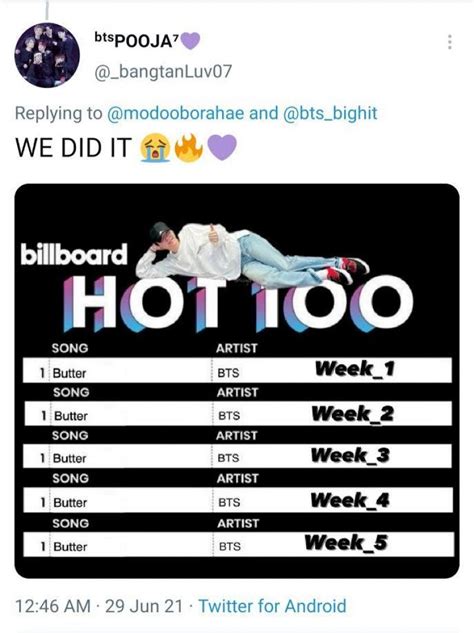
Task: Open the Twitter for Android source link
Action: 273,606
